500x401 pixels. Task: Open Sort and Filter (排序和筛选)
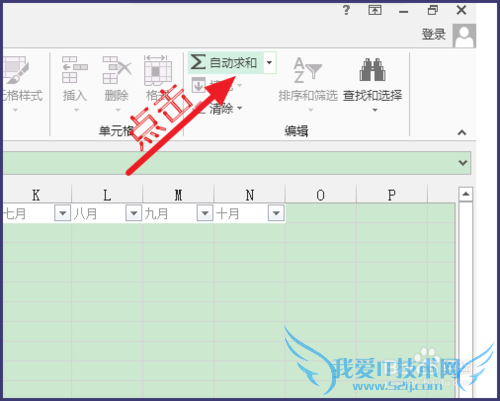(308, 84)
